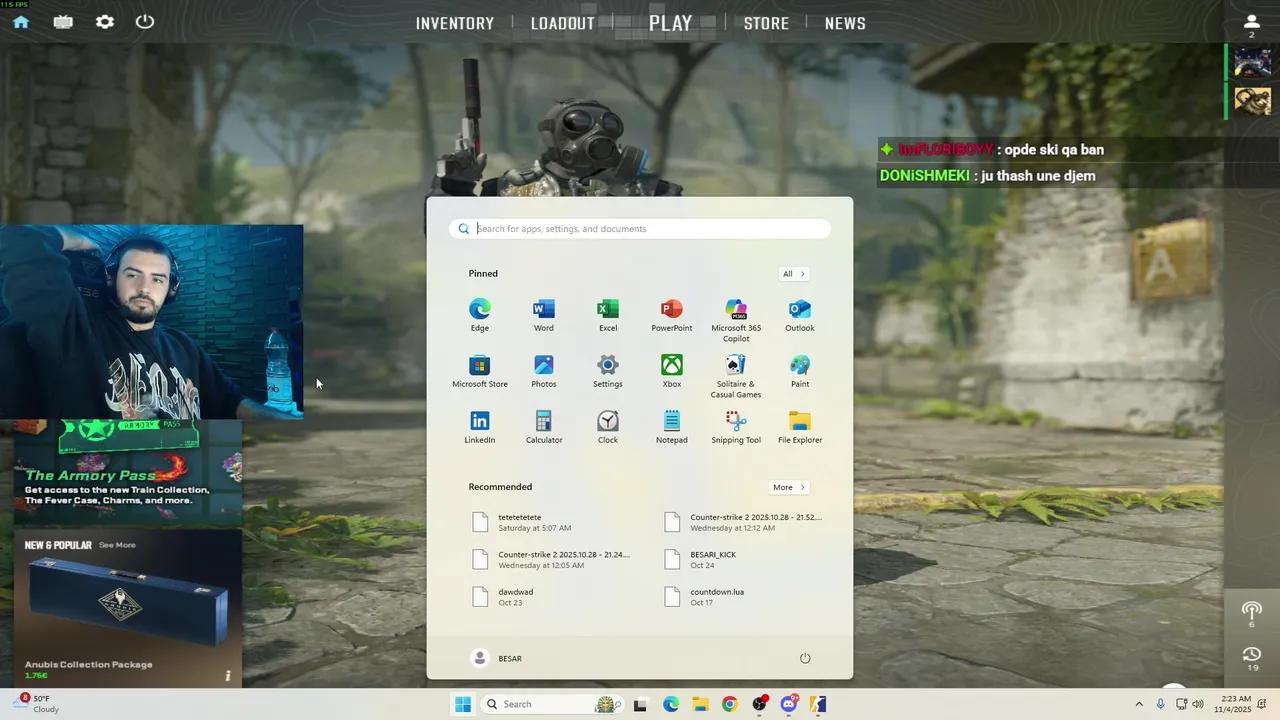Open Task View from taskbar

click(640, 704)
